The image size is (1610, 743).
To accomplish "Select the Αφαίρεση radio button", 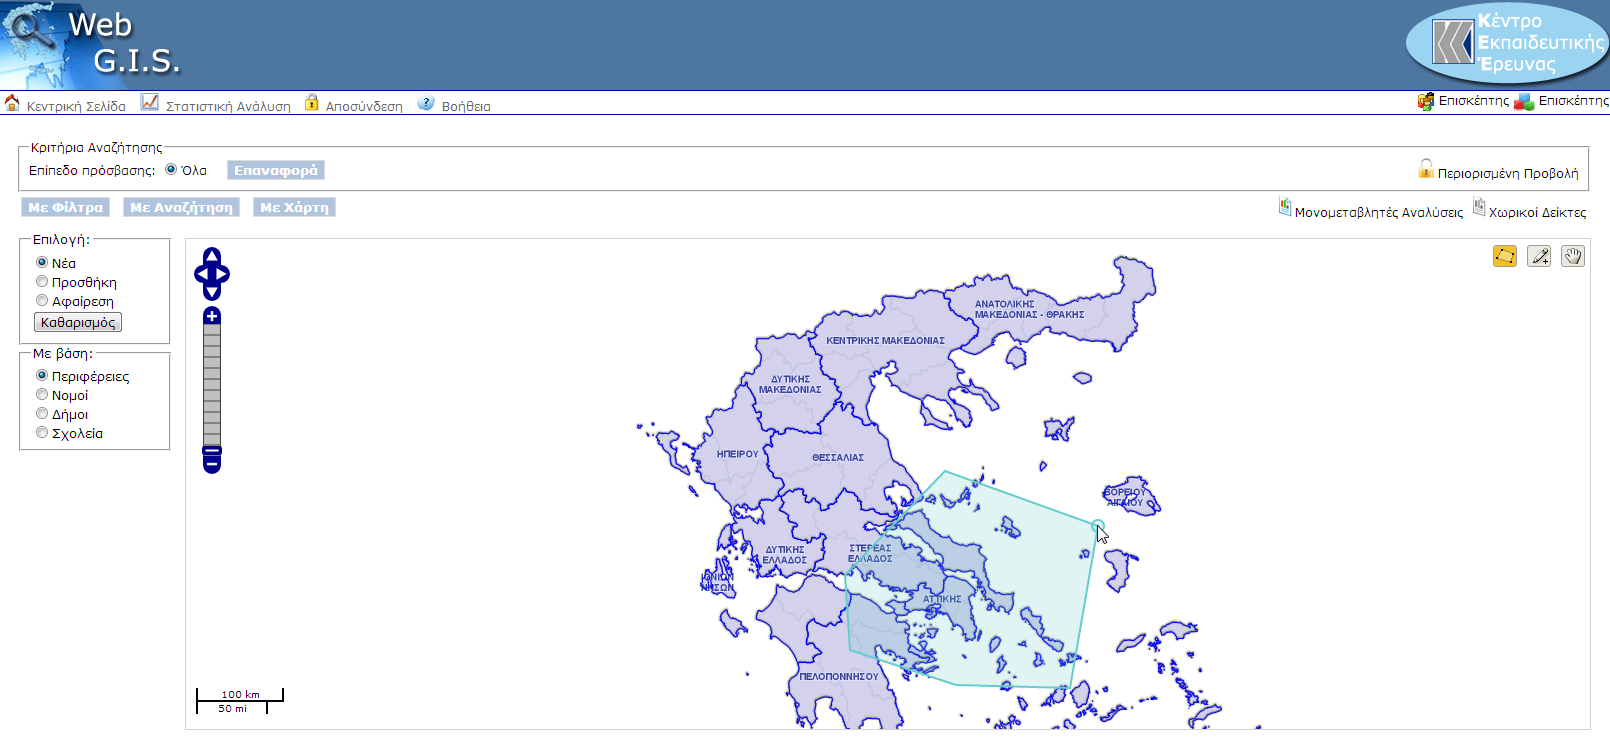I will pos(42,300).
